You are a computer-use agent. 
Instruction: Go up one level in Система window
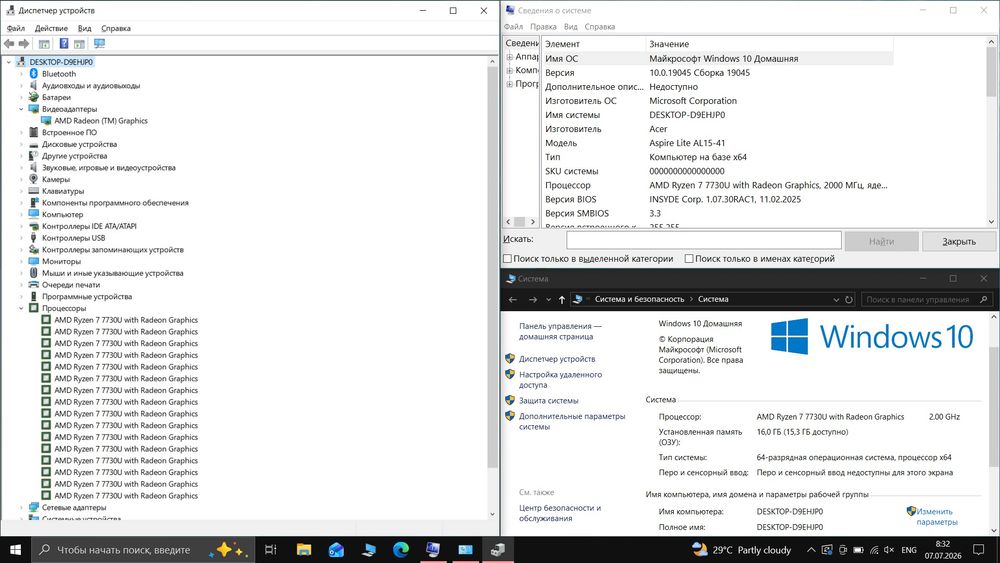tap(561, 299)
